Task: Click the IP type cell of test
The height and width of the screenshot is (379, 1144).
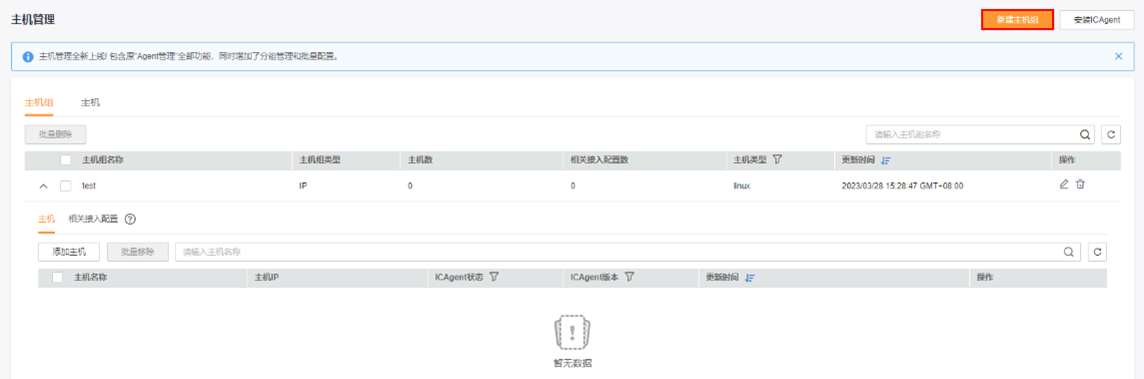Action: pyautogui.click(x=303, y=186)
